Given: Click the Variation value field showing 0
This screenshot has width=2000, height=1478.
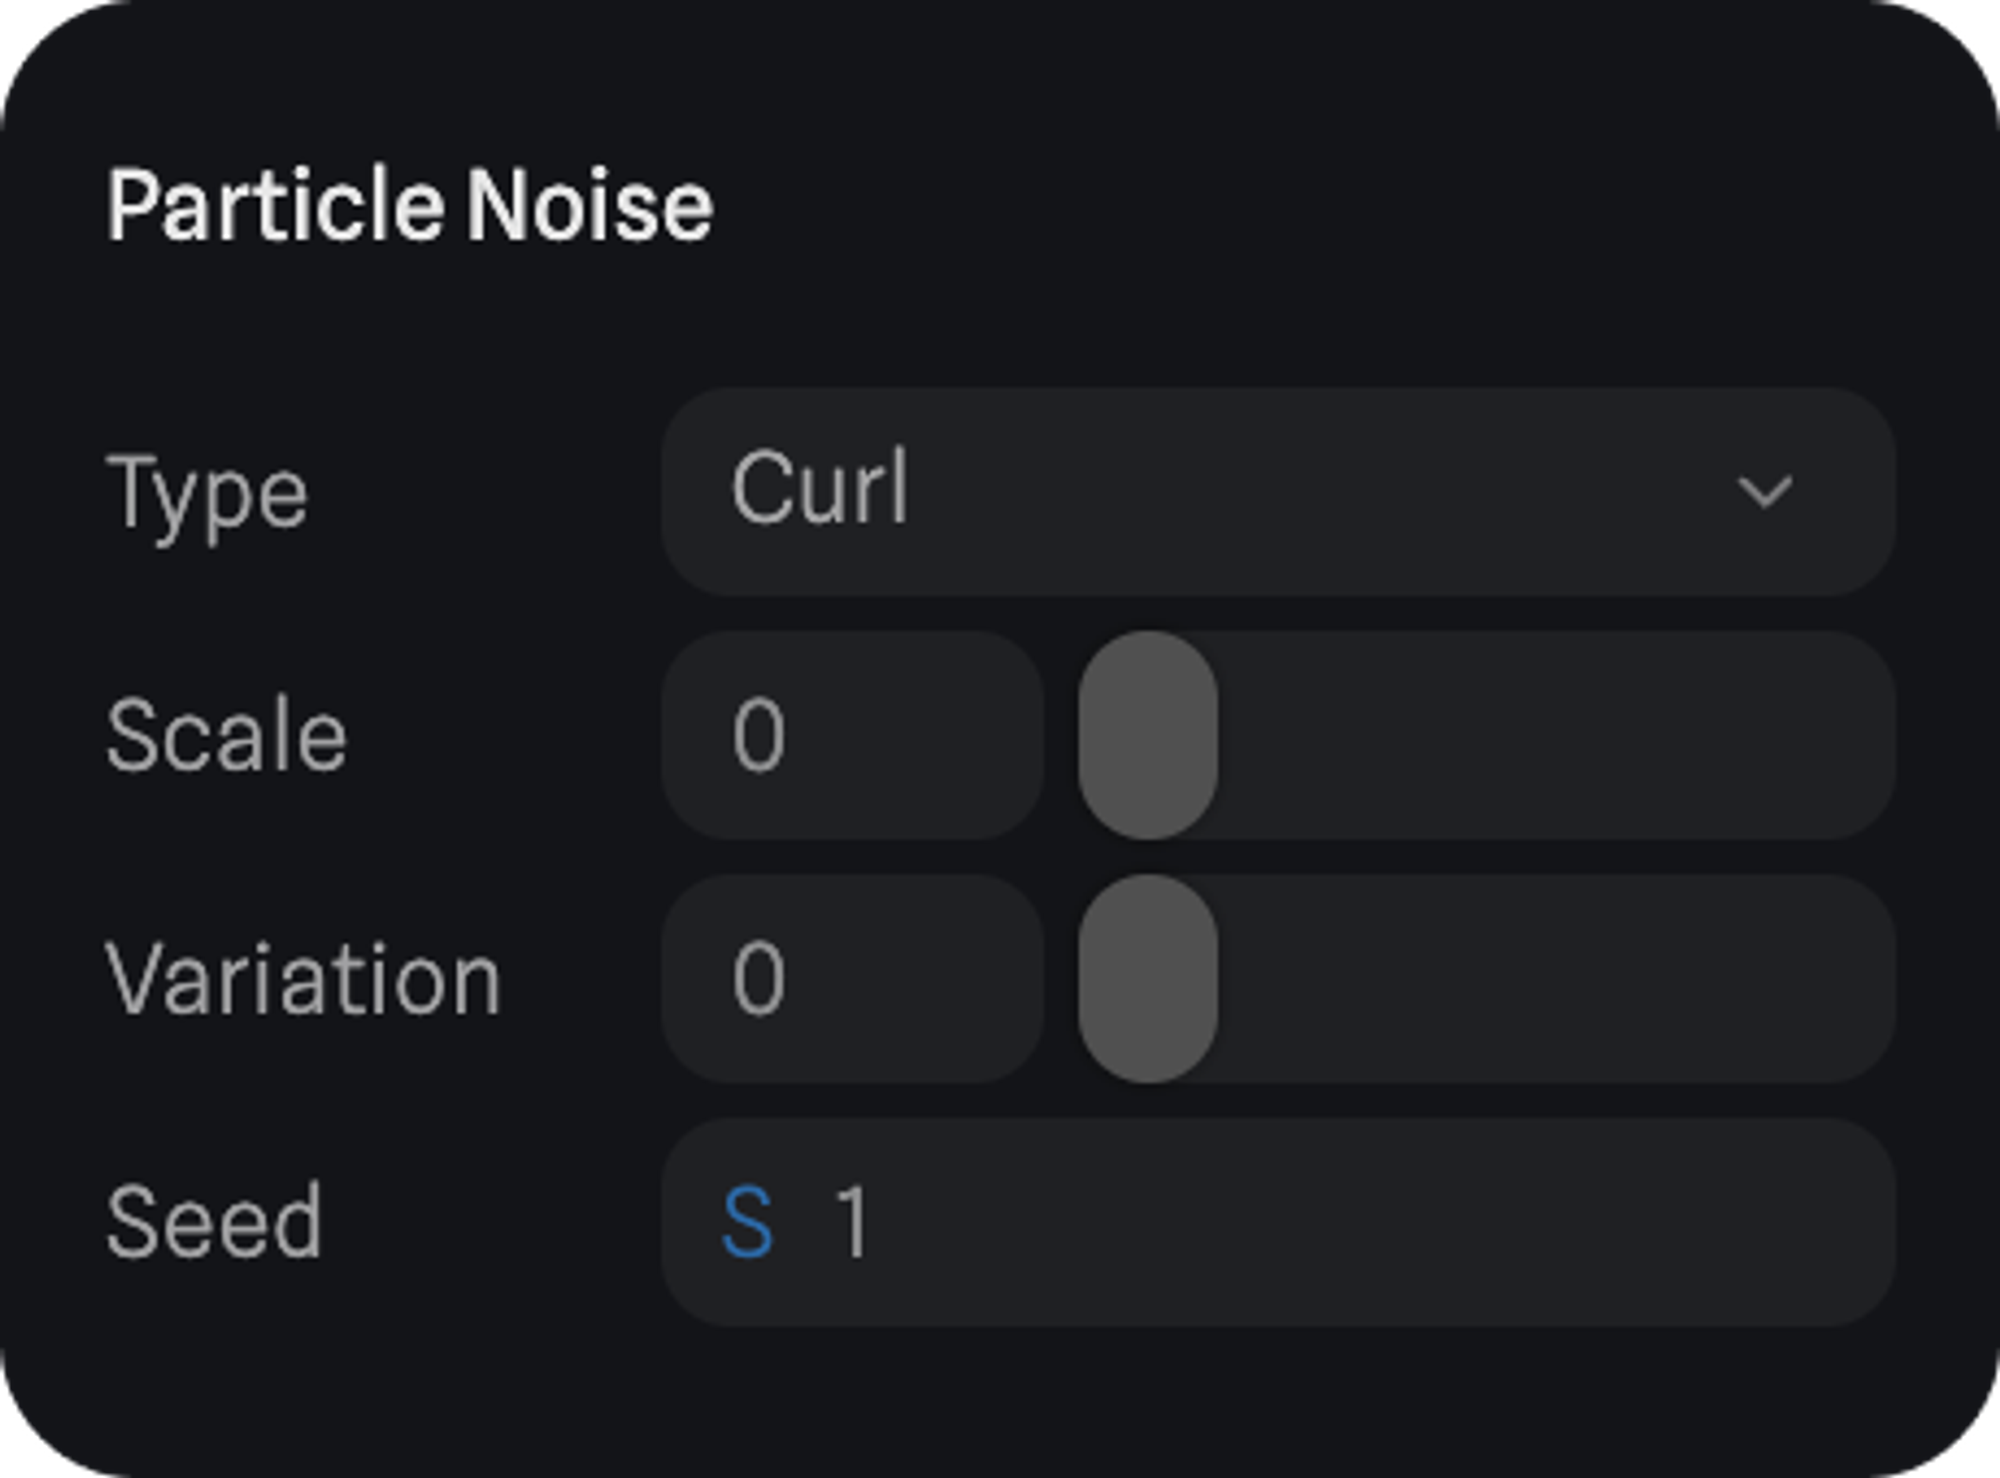Looking at the screenshot, I should click(852, 979).
